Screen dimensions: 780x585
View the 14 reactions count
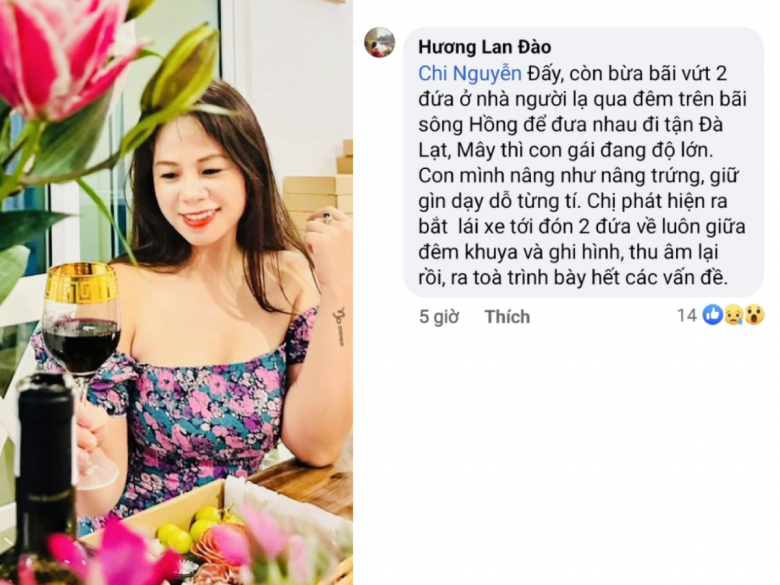686,315
